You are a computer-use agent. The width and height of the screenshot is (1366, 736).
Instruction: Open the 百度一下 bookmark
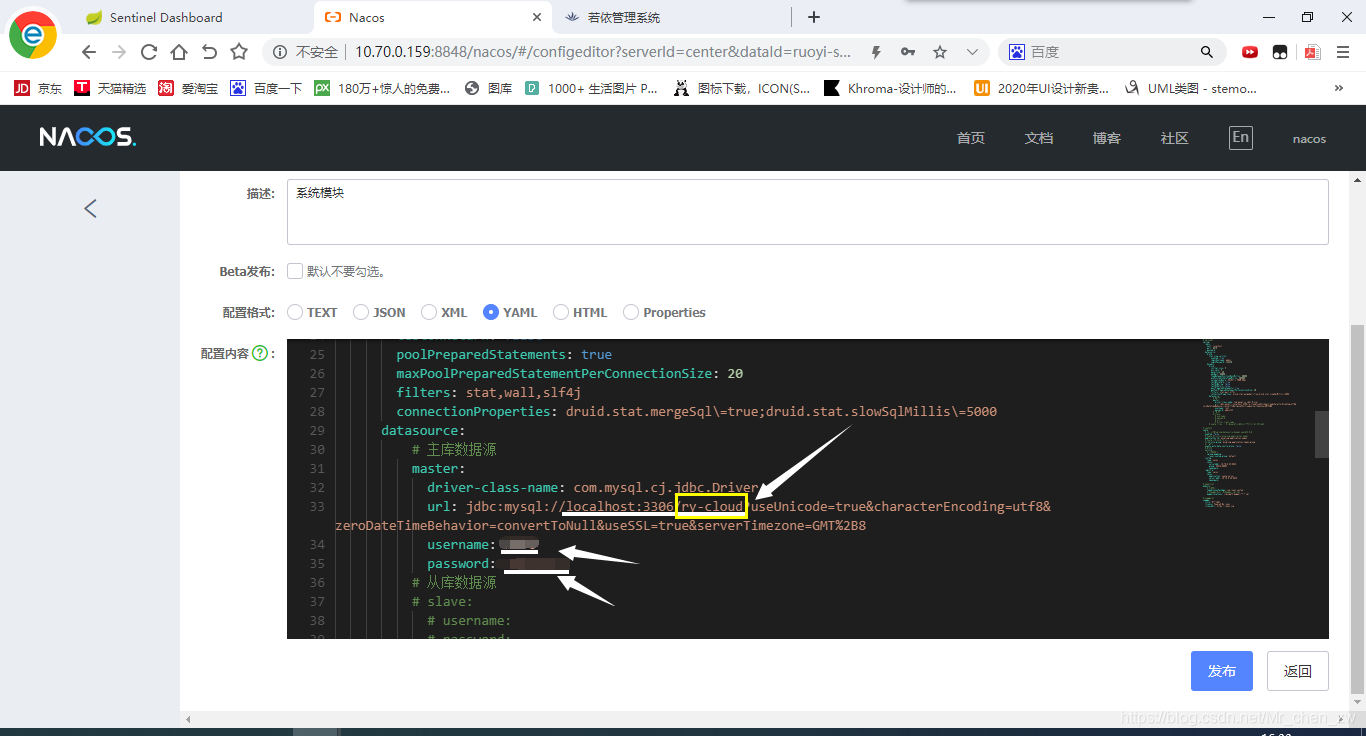266,88
